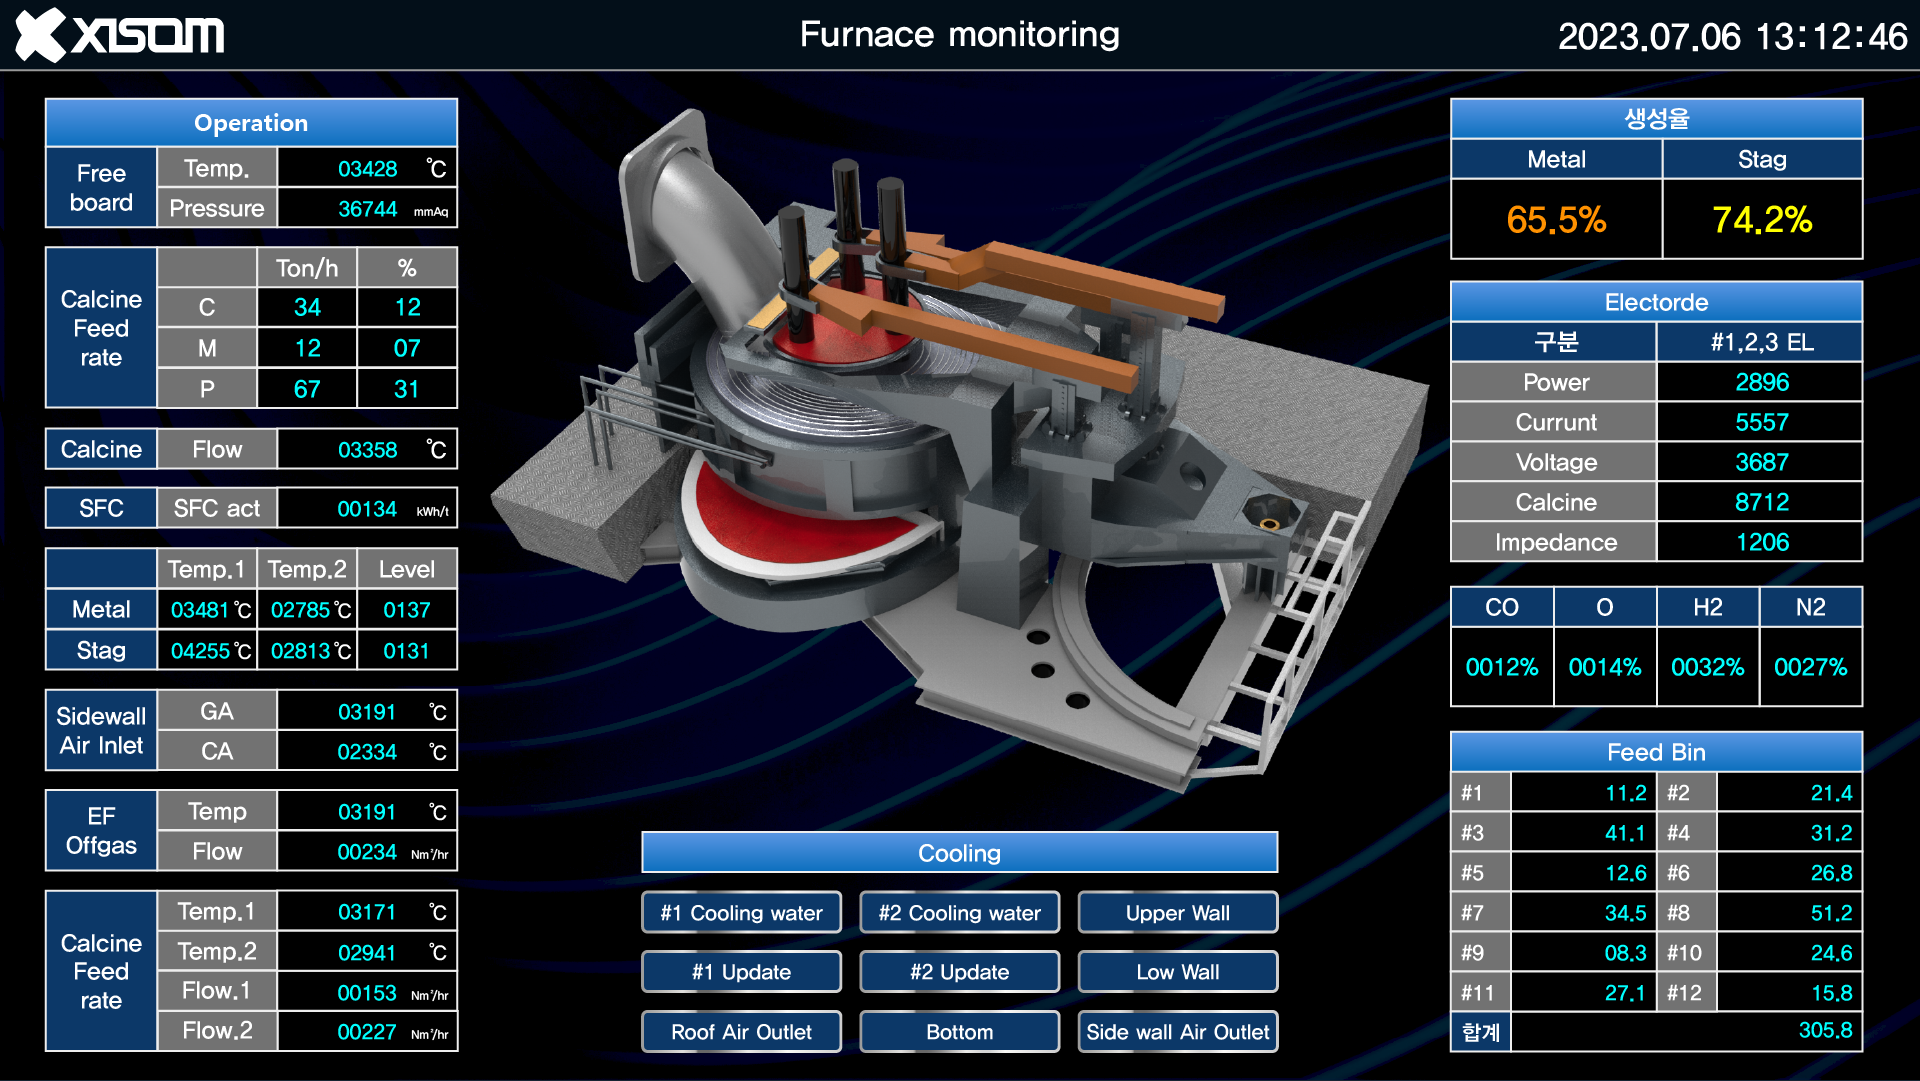
Task: Click the Feed Bin panel header
Action: (1656, 752)
